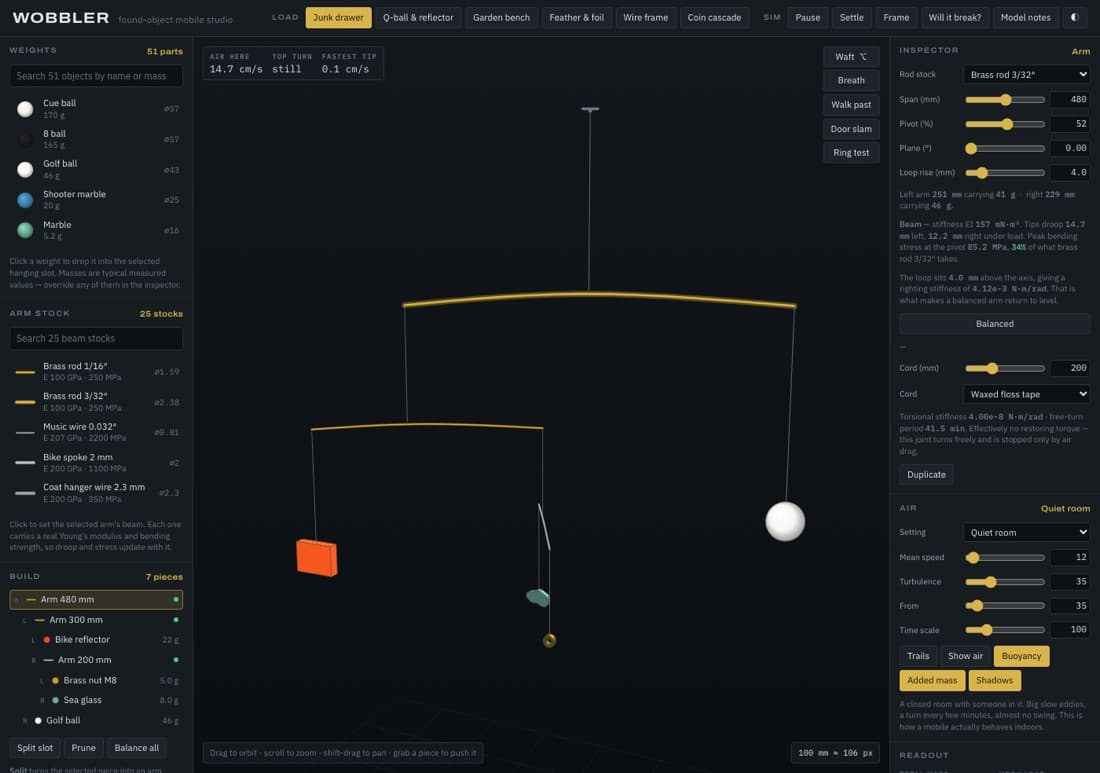The image size is (1100, 773).
Task: Open the Cord type dropdown
Action: [1027, 394]
